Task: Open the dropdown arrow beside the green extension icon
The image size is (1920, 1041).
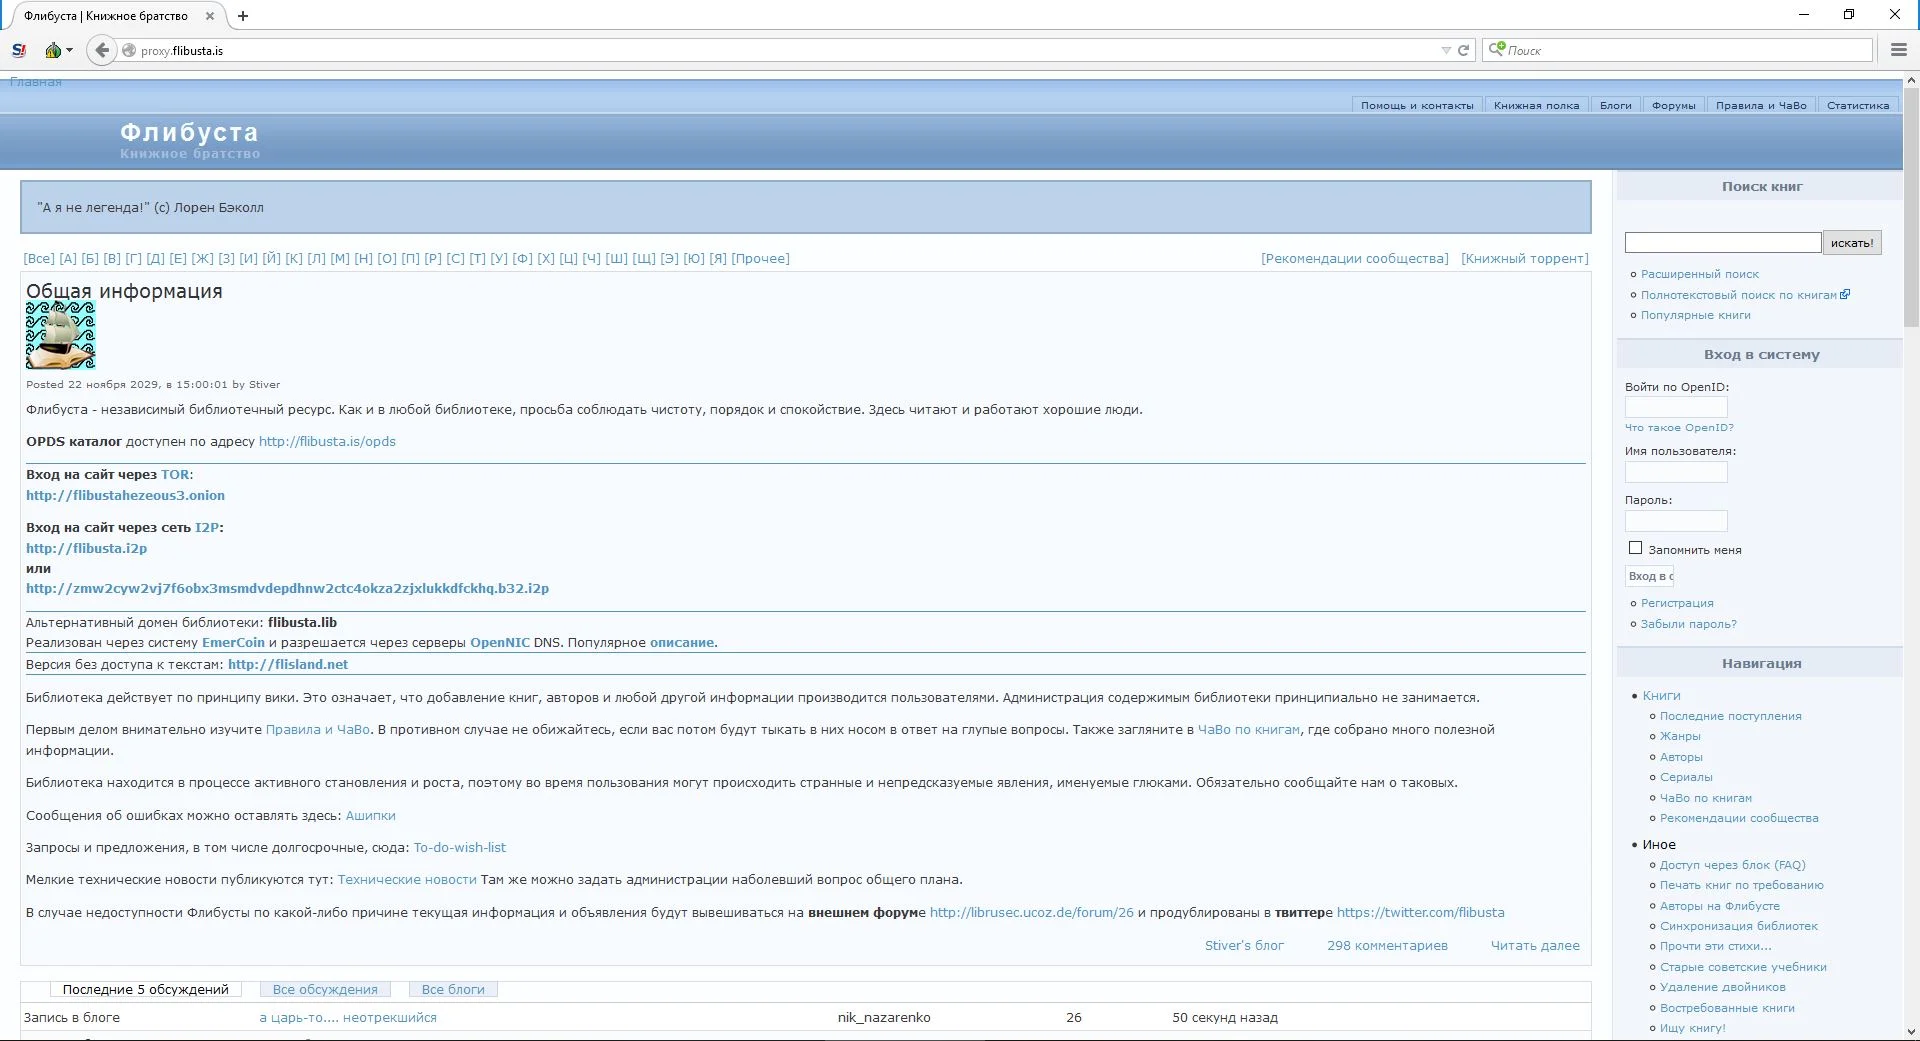Action: pyautogui.click(x=70, y=50)
